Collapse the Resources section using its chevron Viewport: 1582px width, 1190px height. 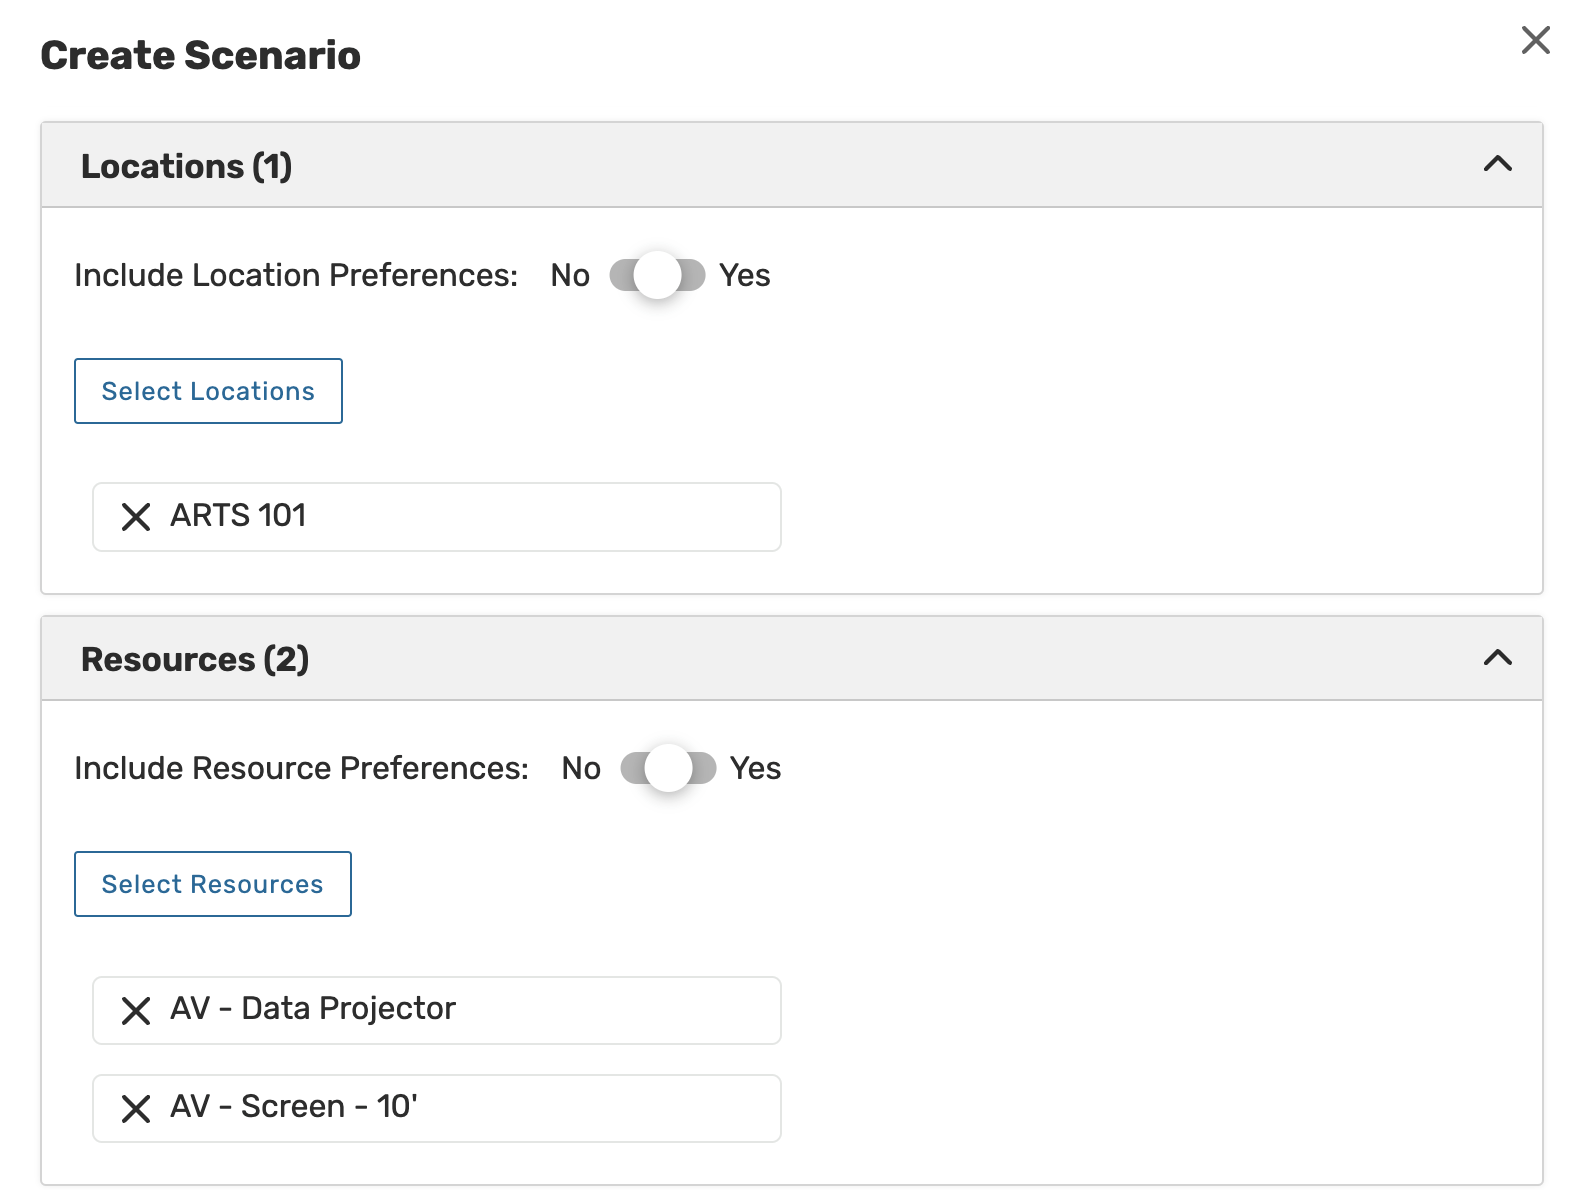(1497, 658)
